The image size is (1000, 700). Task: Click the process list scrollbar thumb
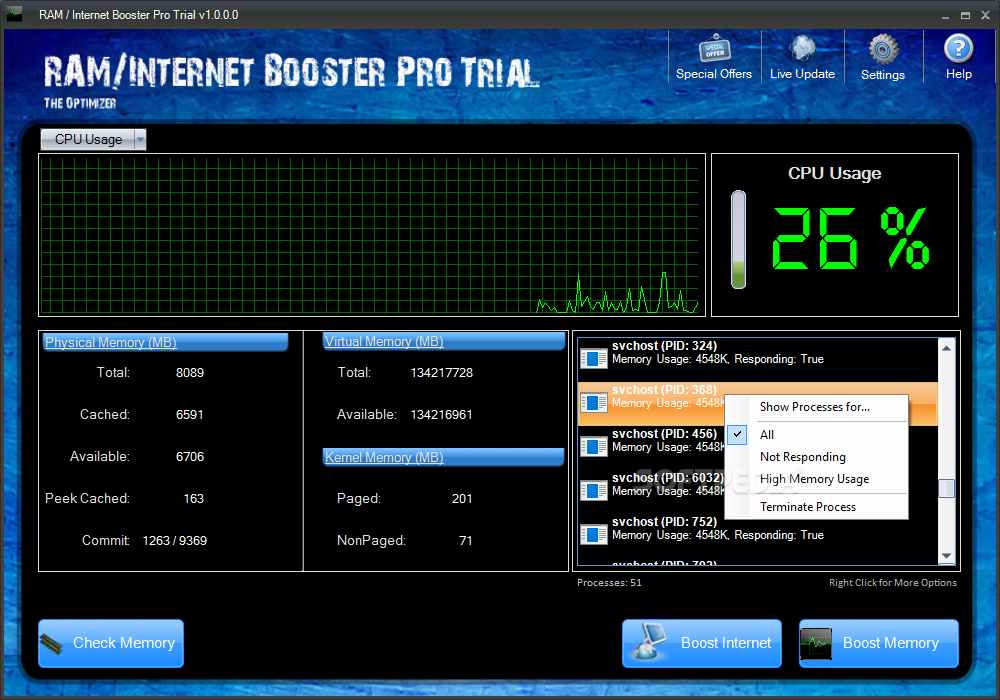pyautogui.click(x=946, y=488)
